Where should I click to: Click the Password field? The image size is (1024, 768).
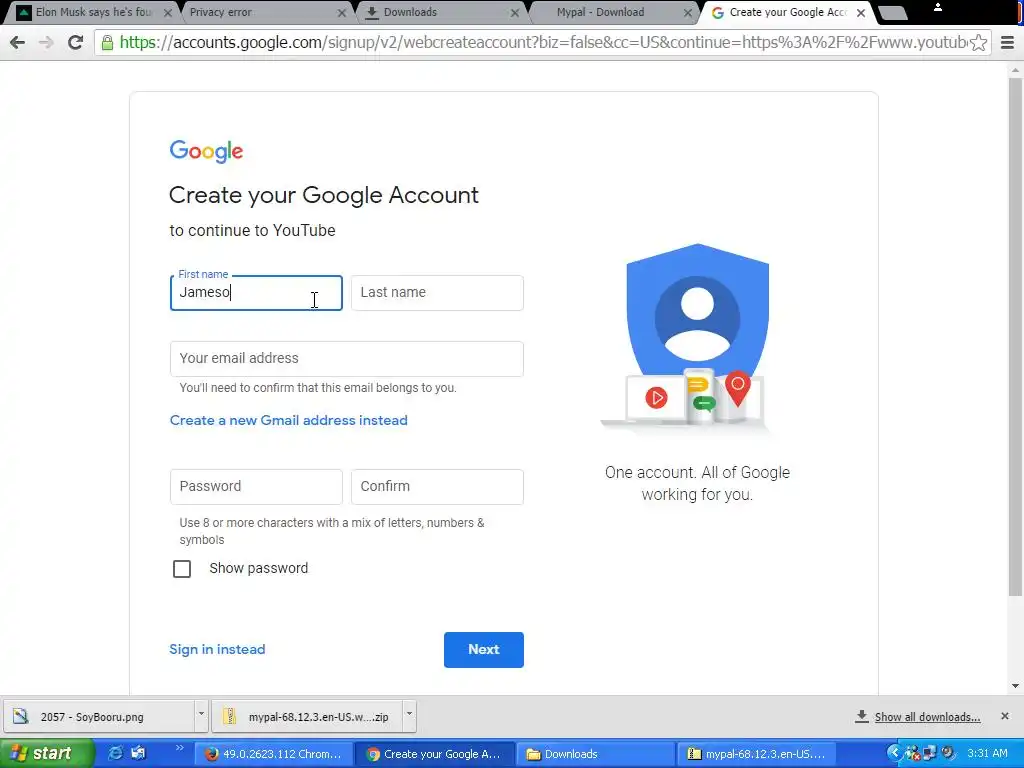(x=256, y=487)
